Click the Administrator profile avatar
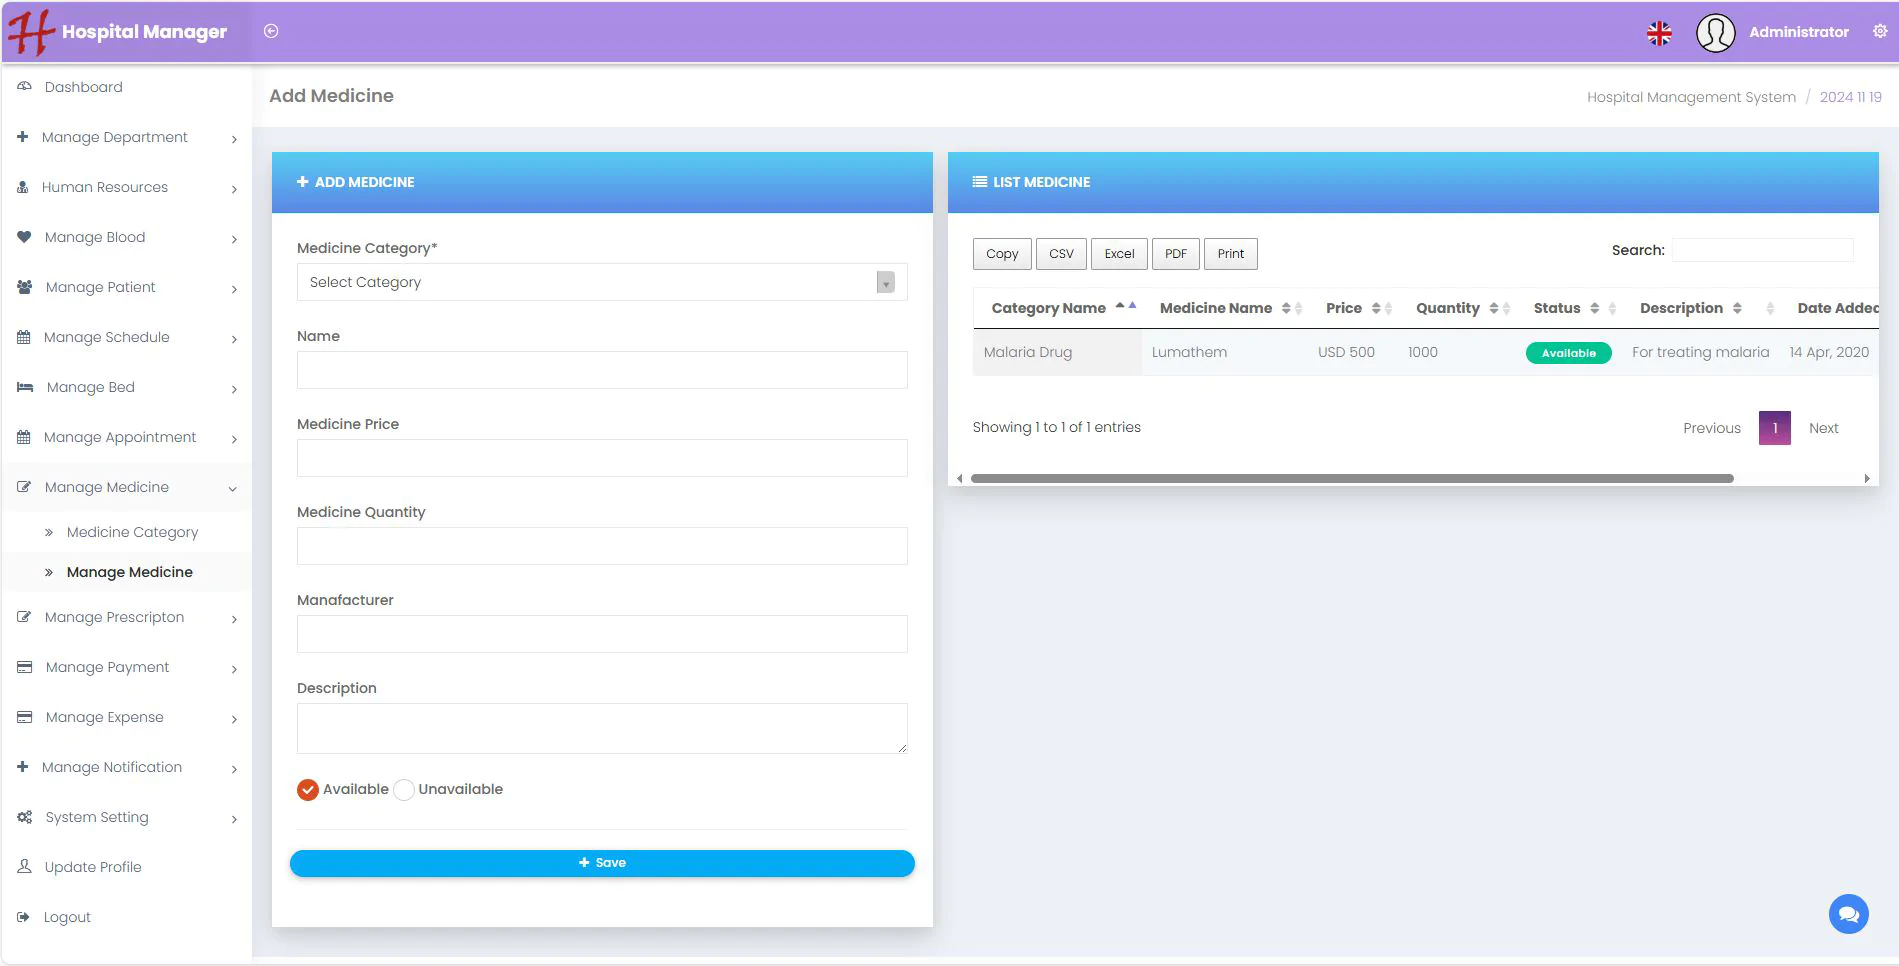 point(1715,33)
